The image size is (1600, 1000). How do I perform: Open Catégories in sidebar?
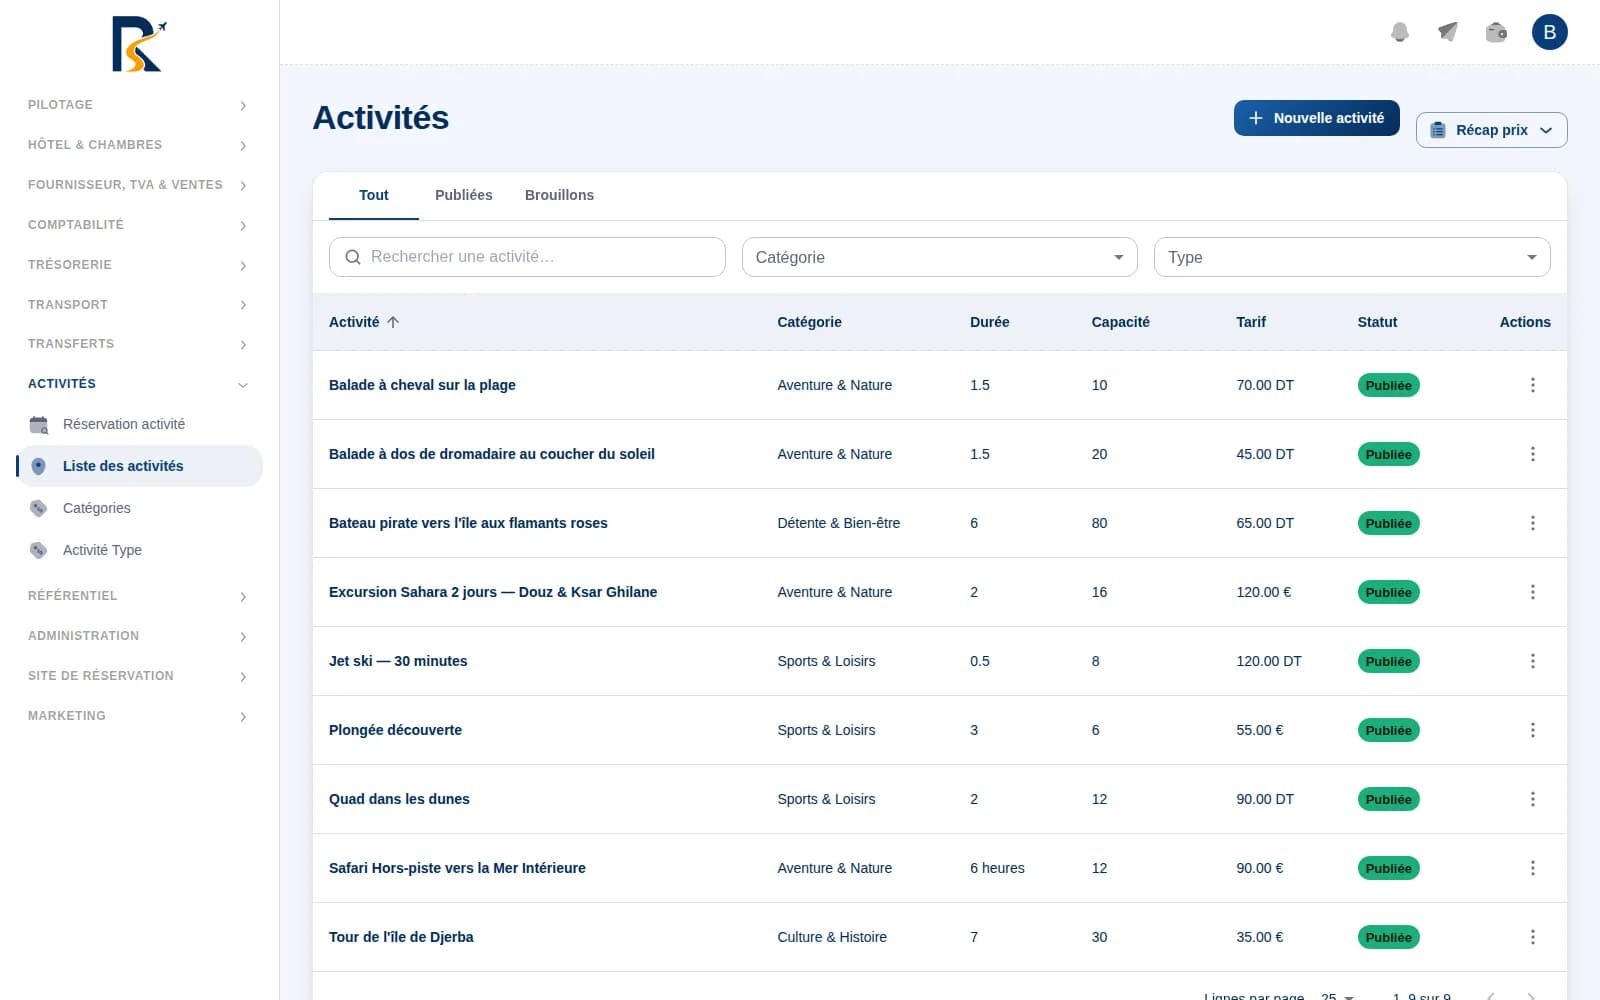pyautogui.click(x=139, y=508)
